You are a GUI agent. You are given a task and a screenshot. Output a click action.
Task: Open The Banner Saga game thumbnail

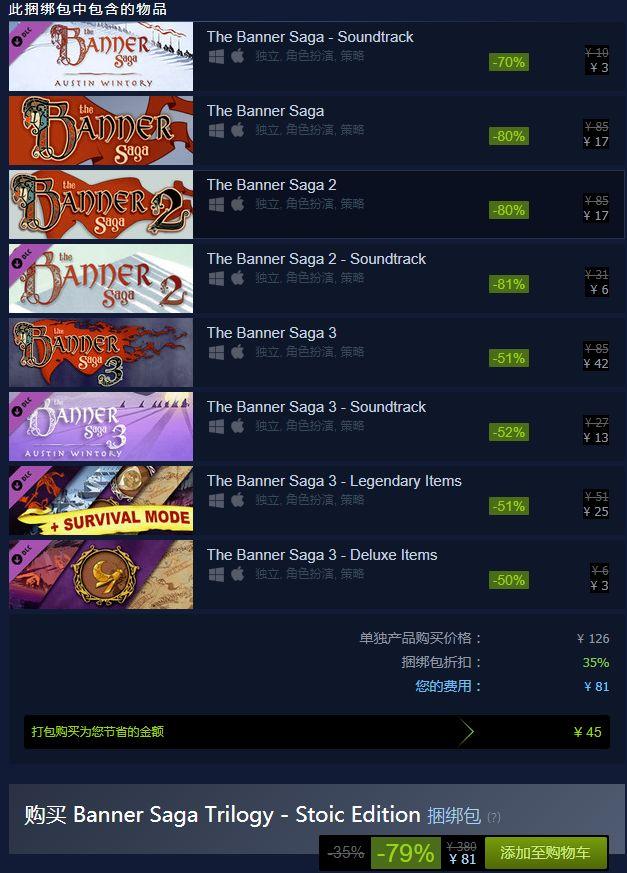(101, 130)
